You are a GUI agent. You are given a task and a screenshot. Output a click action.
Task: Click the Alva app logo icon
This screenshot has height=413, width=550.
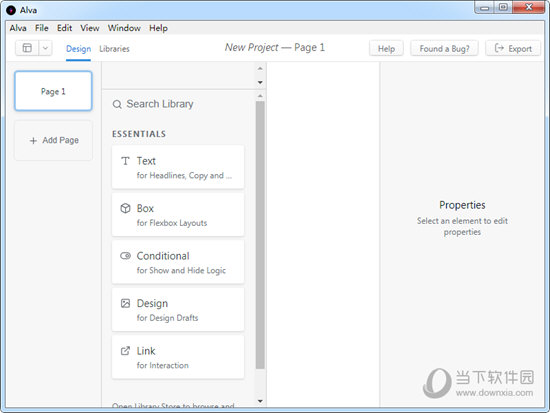[11, 10]
